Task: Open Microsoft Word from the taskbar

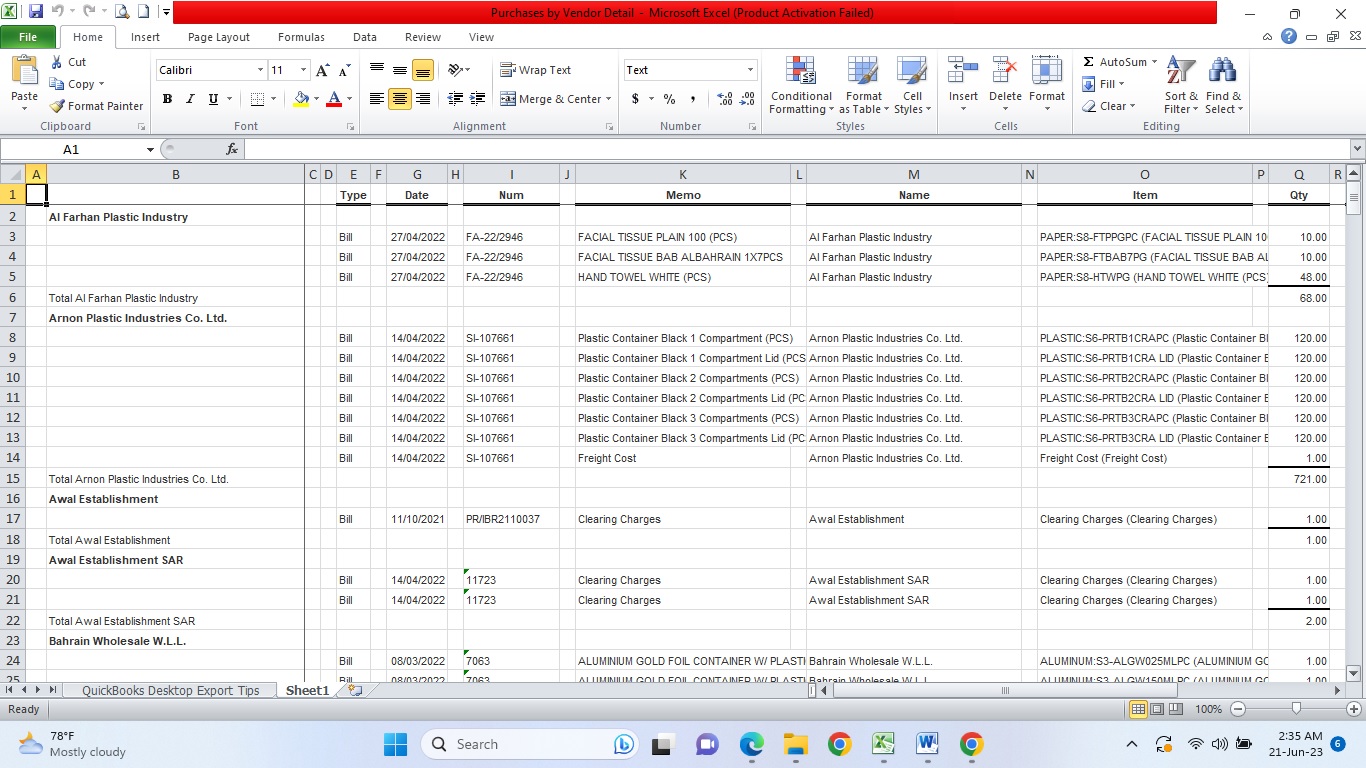Action: (x=926, y=744)
